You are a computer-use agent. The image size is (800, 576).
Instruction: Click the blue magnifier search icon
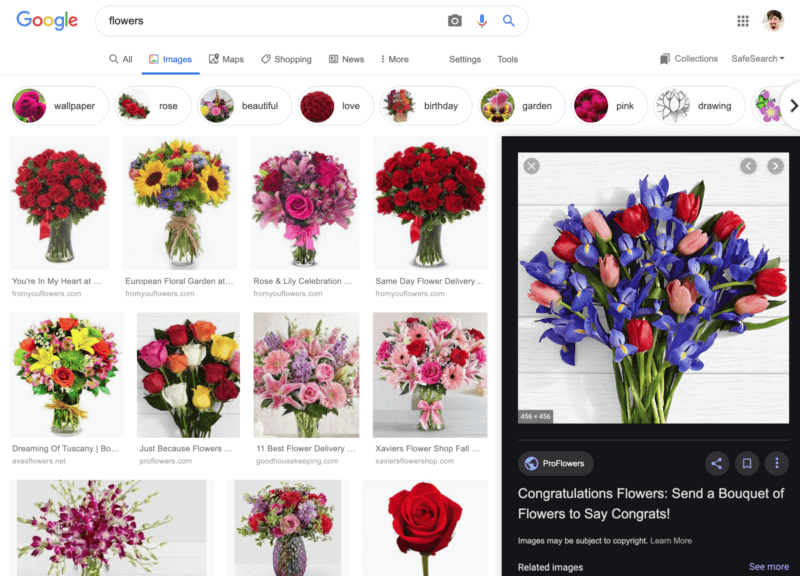point(509,21)
